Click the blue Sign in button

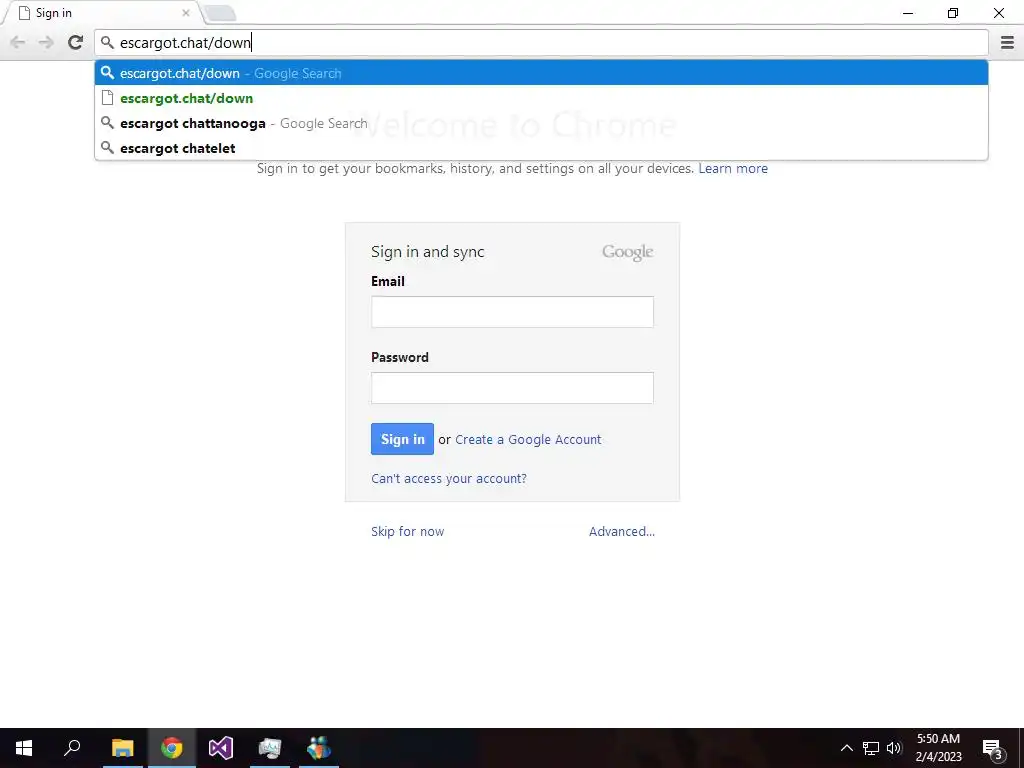[402, 439]
